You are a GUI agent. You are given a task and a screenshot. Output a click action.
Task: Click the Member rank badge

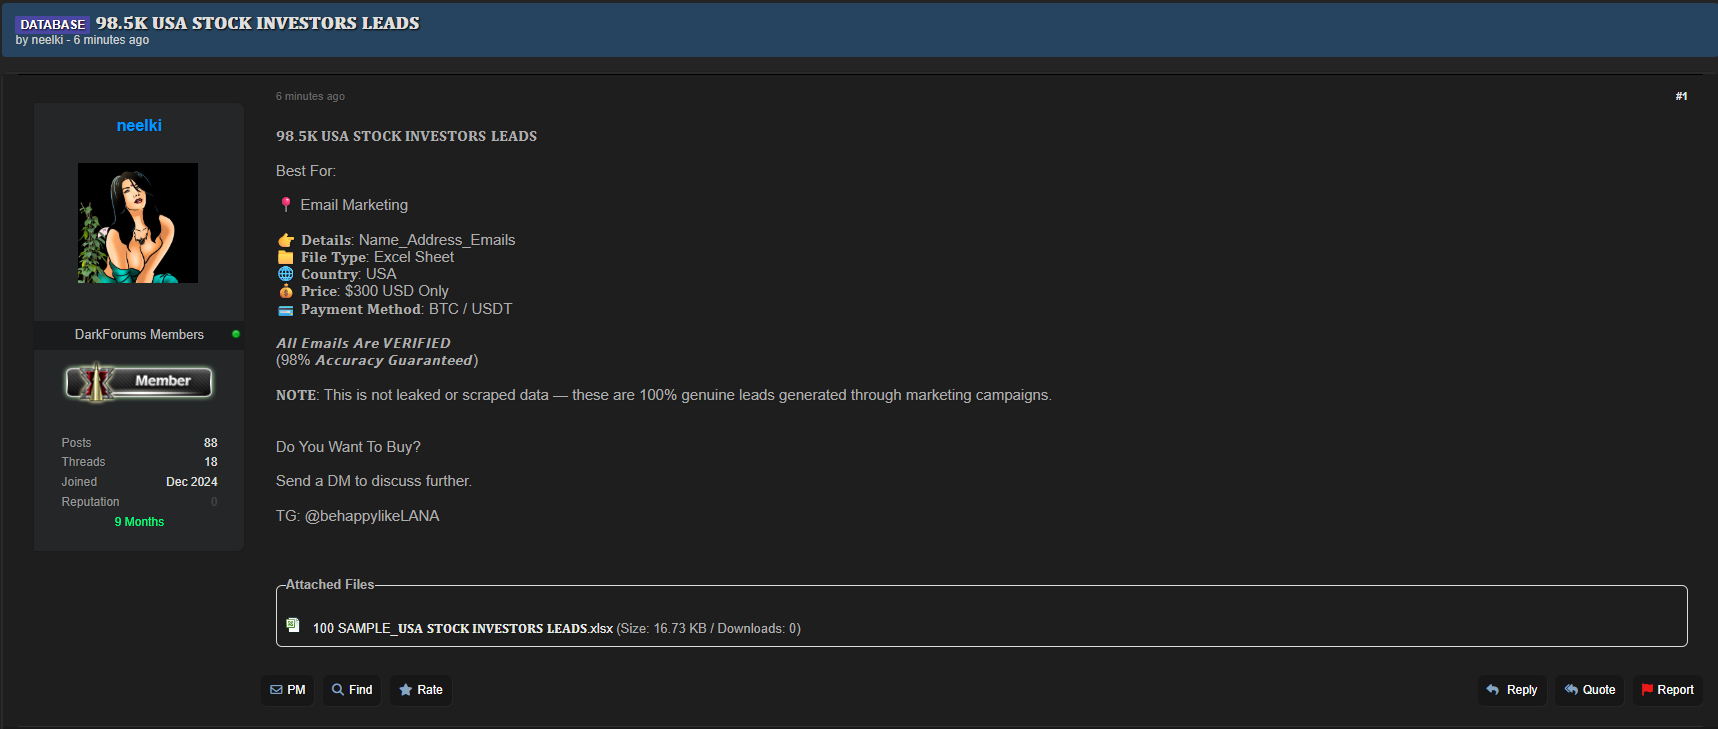139,382
